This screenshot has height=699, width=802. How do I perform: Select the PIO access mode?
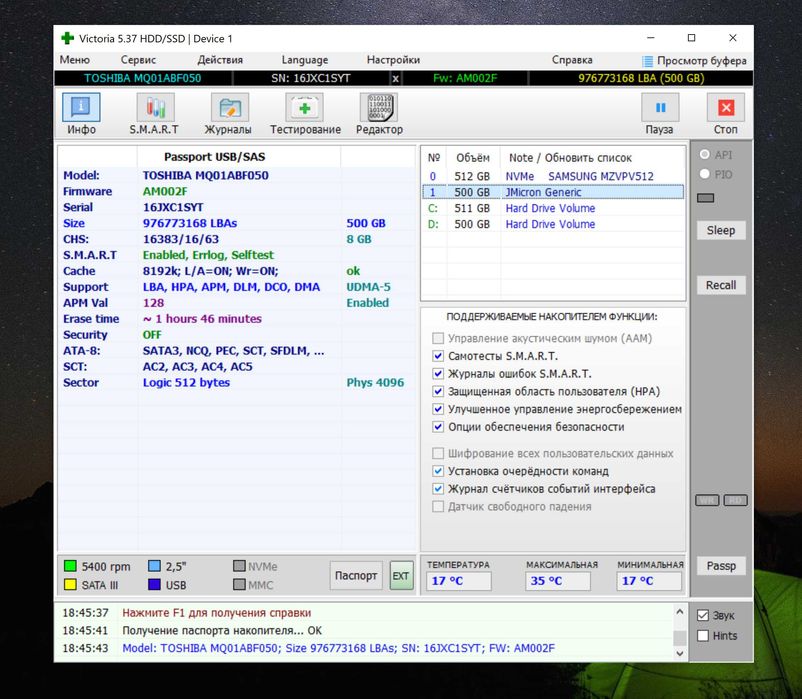click(x=705, y=174)
